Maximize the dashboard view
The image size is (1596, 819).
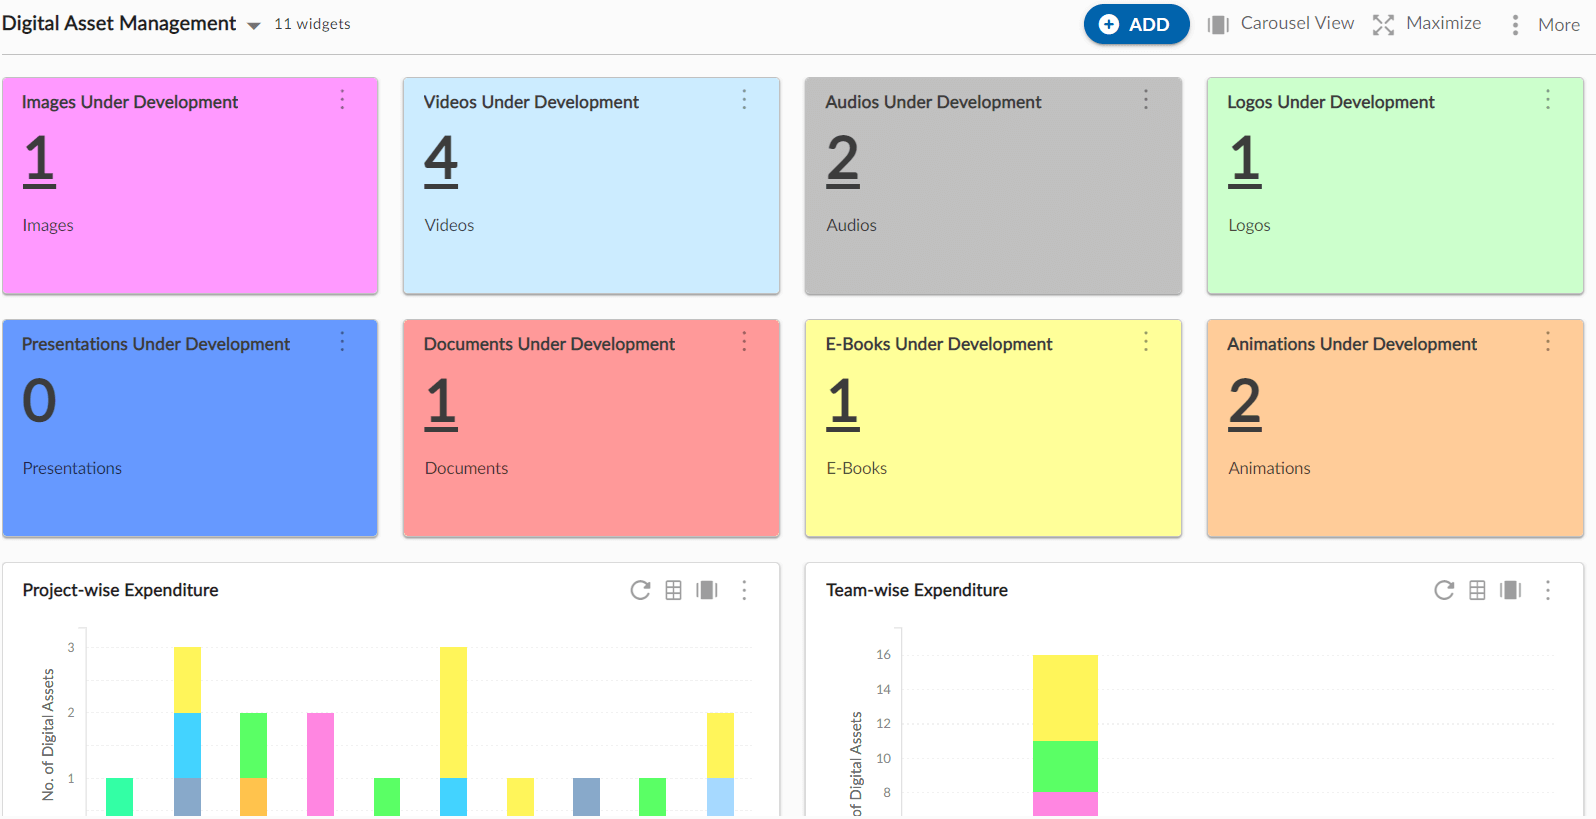(x=1427, y=24)
